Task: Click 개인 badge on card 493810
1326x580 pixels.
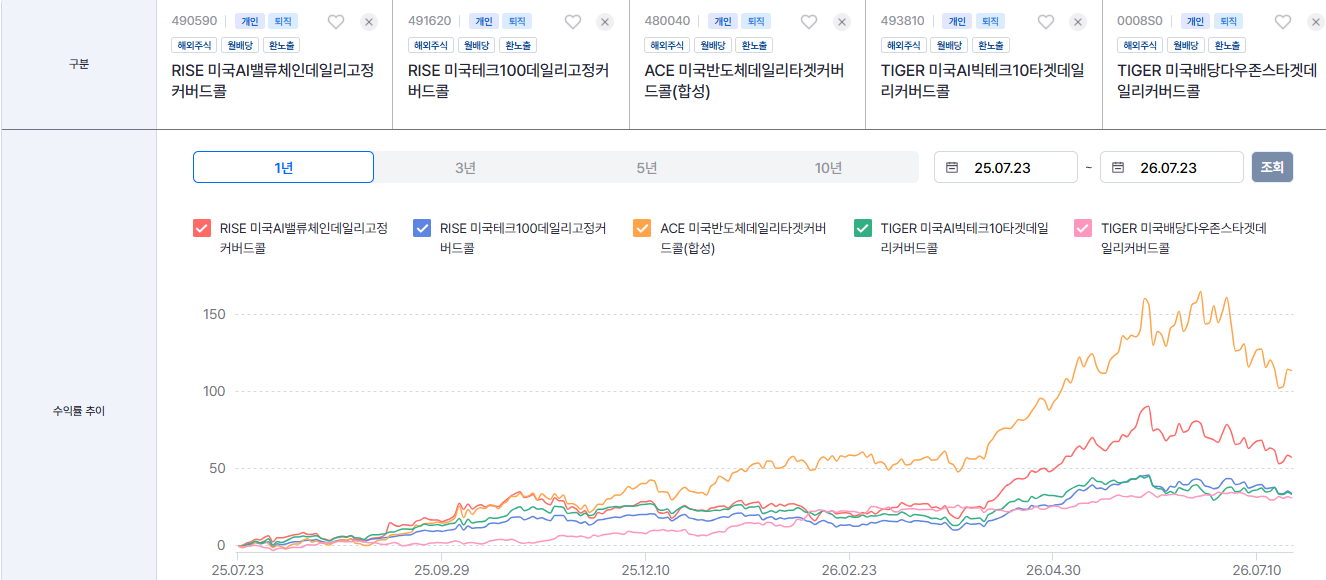Action: tap(957, 21)
